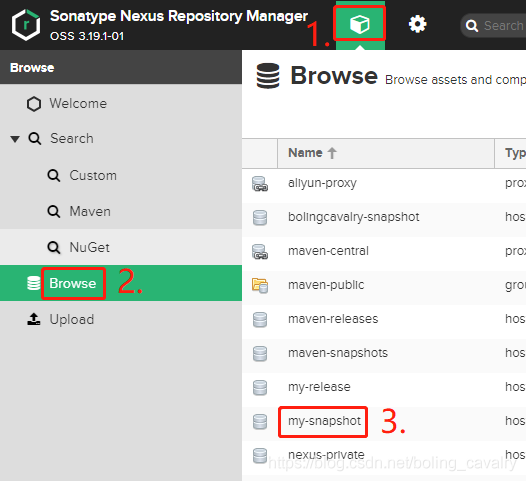Click the Nexus hexagon logo
The width and height of the screenshot is (526, 481).
coord(26,25)
